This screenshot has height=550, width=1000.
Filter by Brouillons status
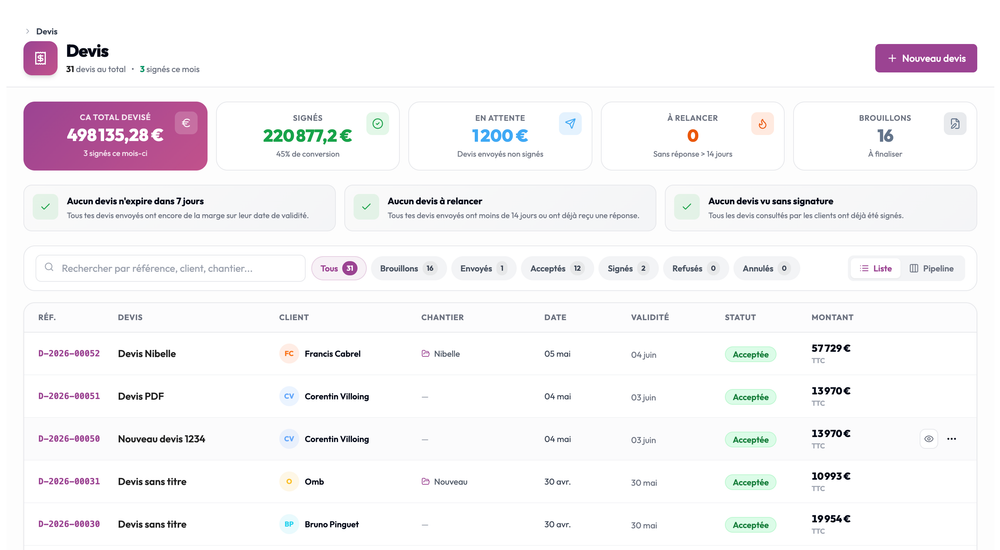tap(408, 269)
